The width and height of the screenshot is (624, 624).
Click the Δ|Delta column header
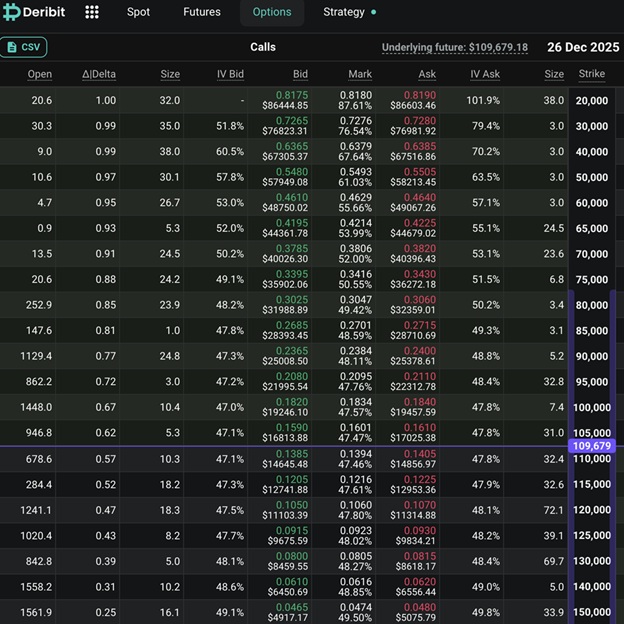point(99,74)
